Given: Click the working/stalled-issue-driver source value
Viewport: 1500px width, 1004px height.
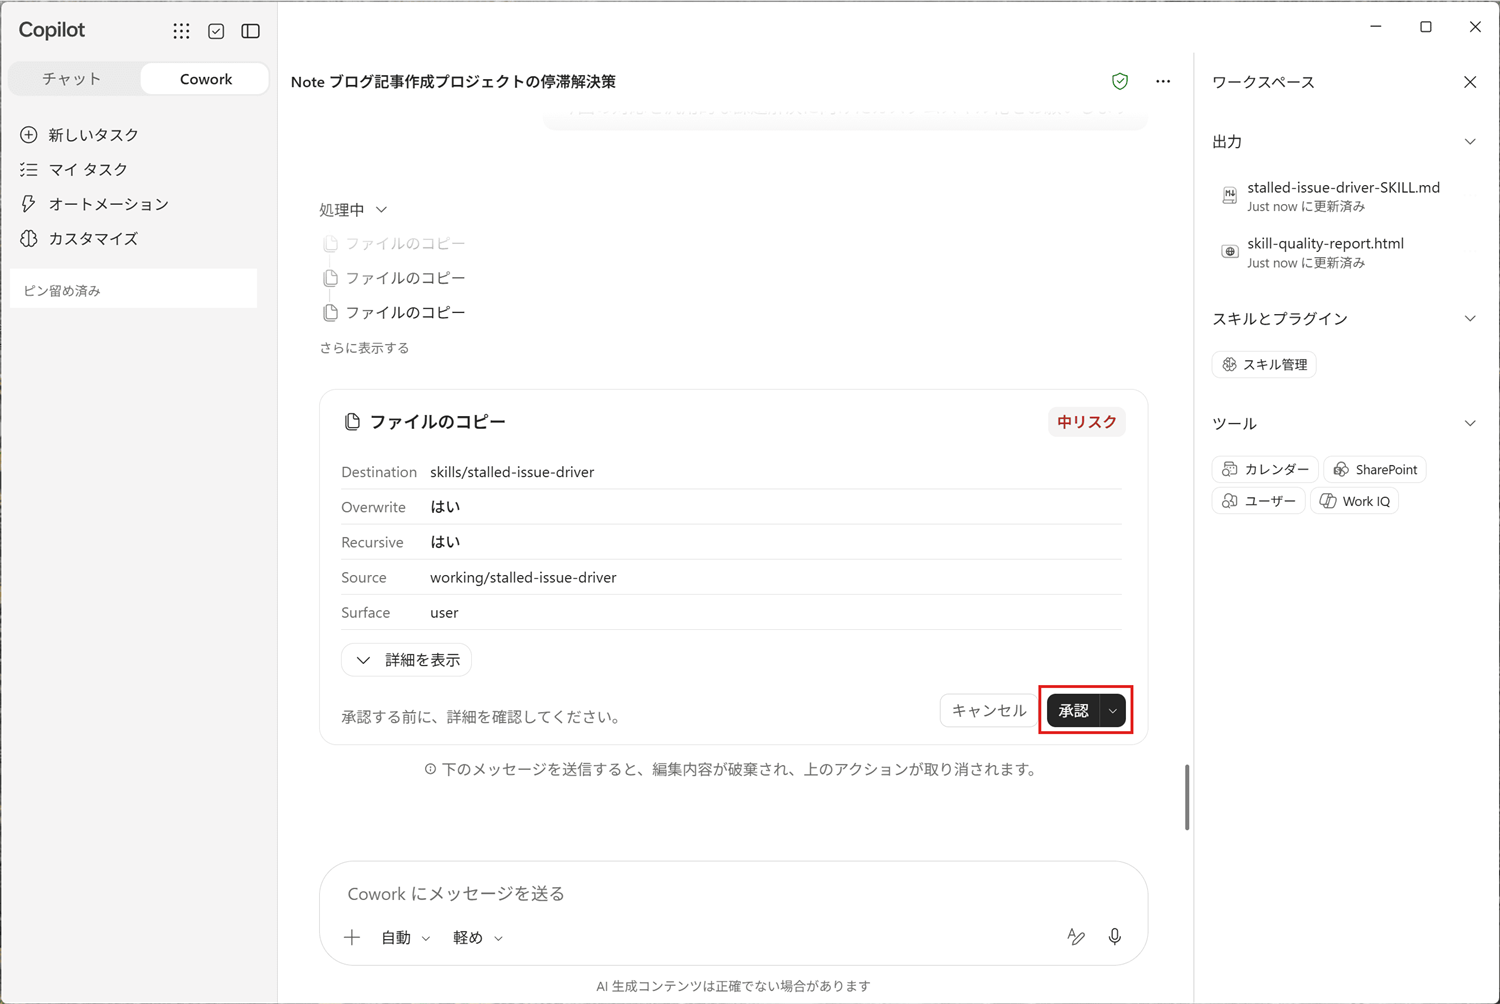Looking at the screenshot, I should pyautogui.click(x=523, y=578).
